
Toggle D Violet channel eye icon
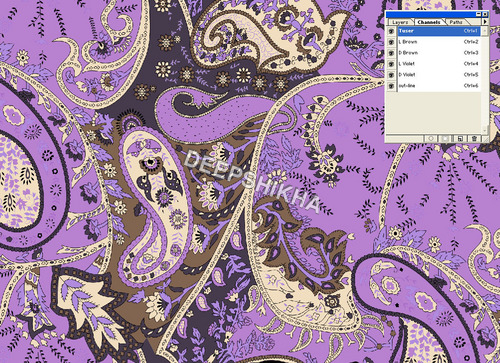click(x=391, y=75)
